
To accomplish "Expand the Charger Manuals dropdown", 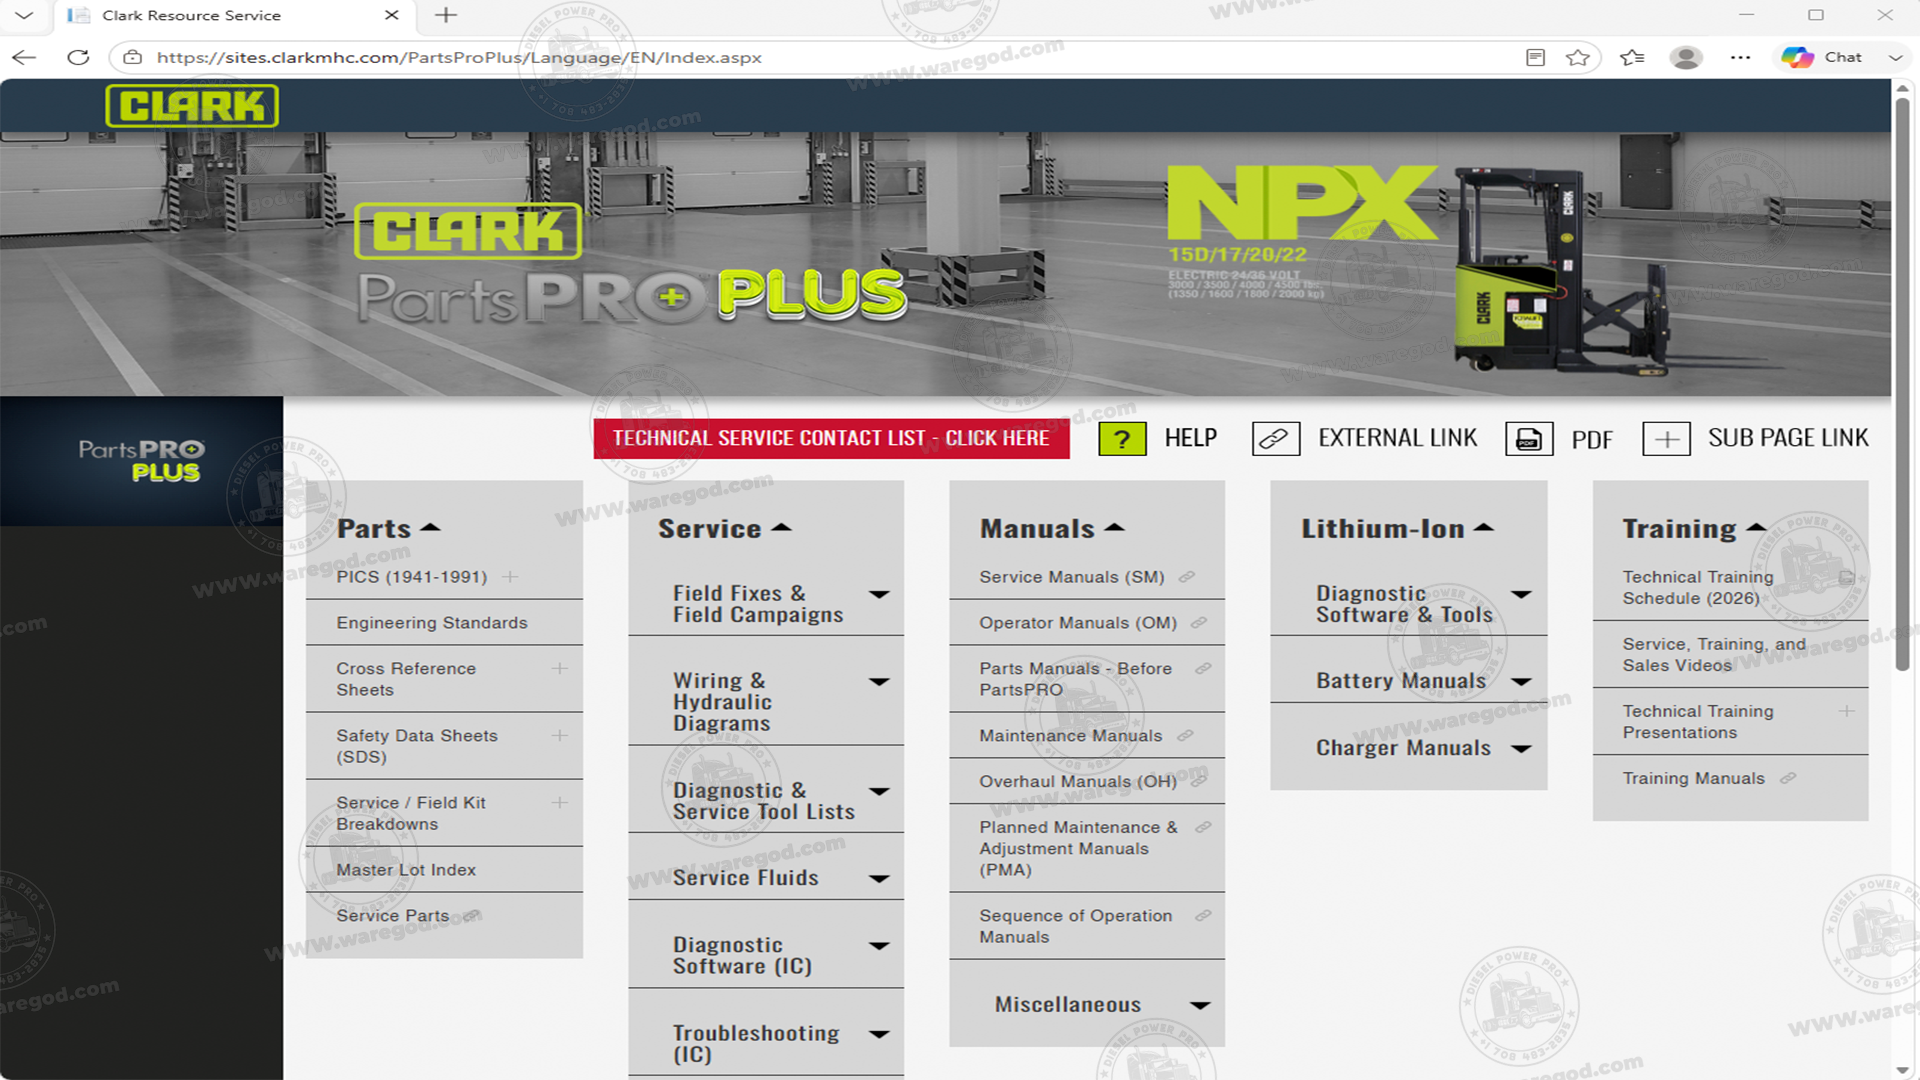I will (x=1521, y=749).
